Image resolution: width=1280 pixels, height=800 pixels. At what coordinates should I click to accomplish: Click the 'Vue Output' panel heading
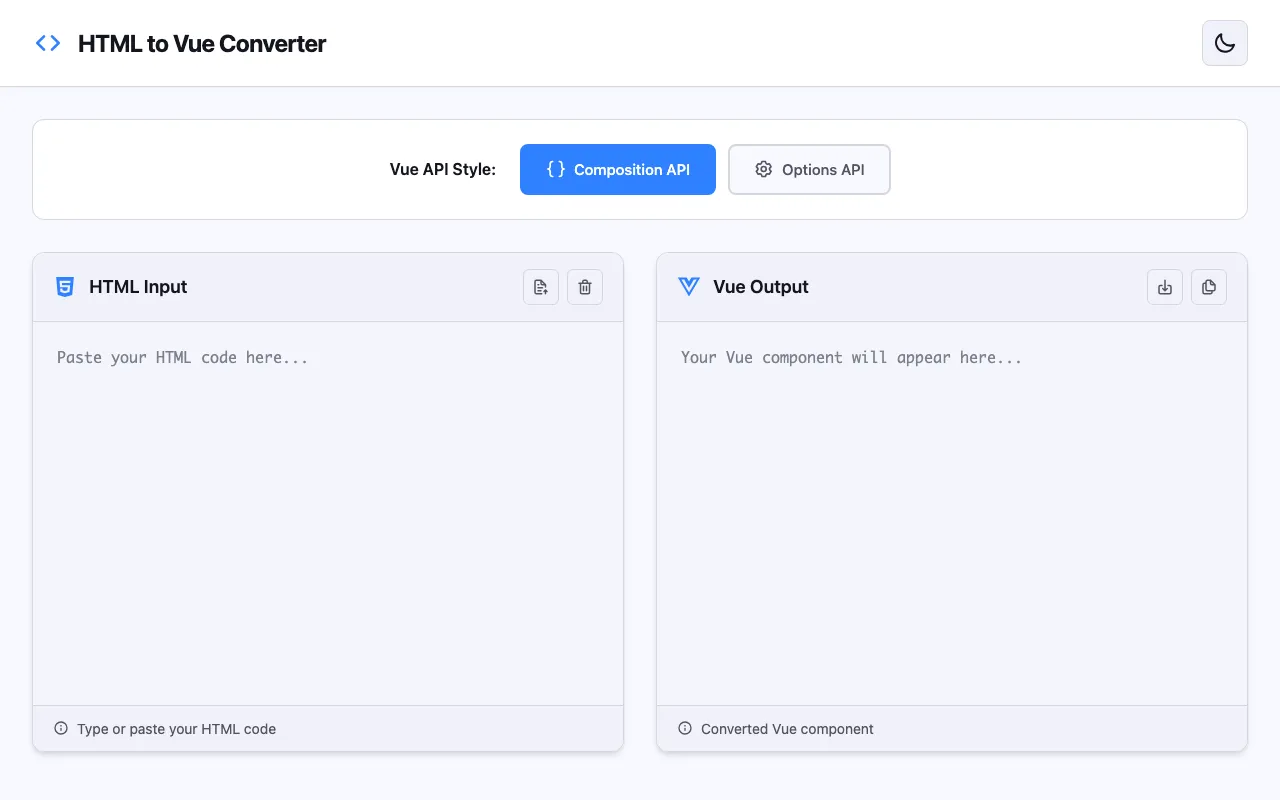(761, 287)
